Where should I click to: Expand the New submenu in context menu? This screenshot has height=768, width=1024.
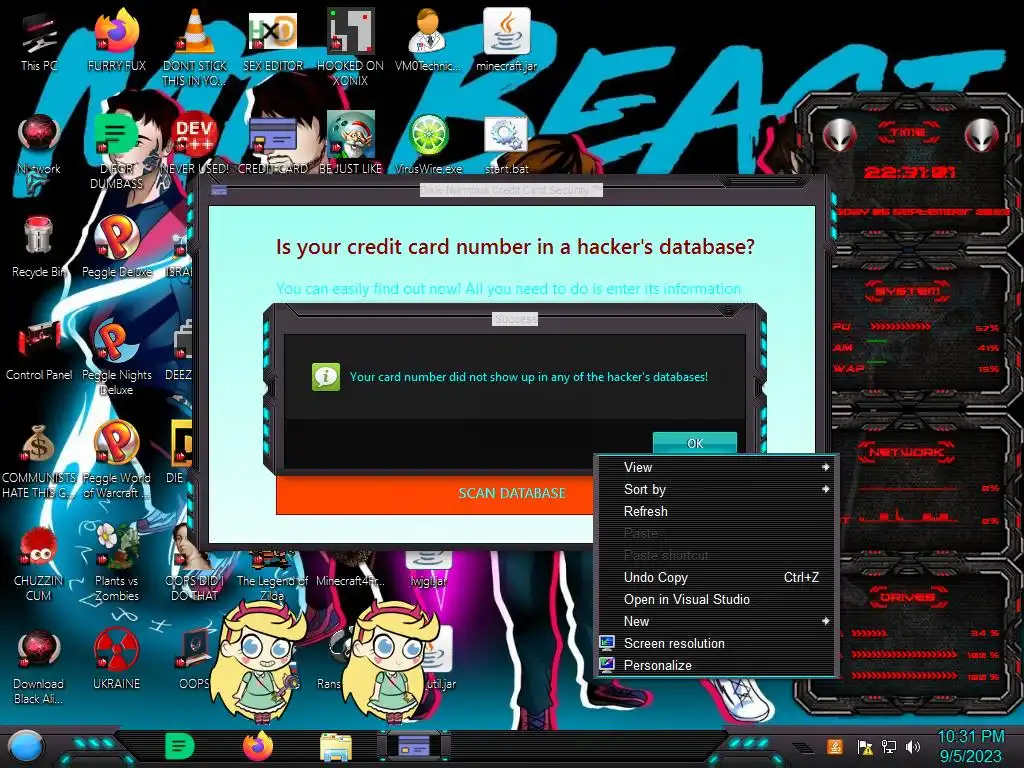coord(716,622)
